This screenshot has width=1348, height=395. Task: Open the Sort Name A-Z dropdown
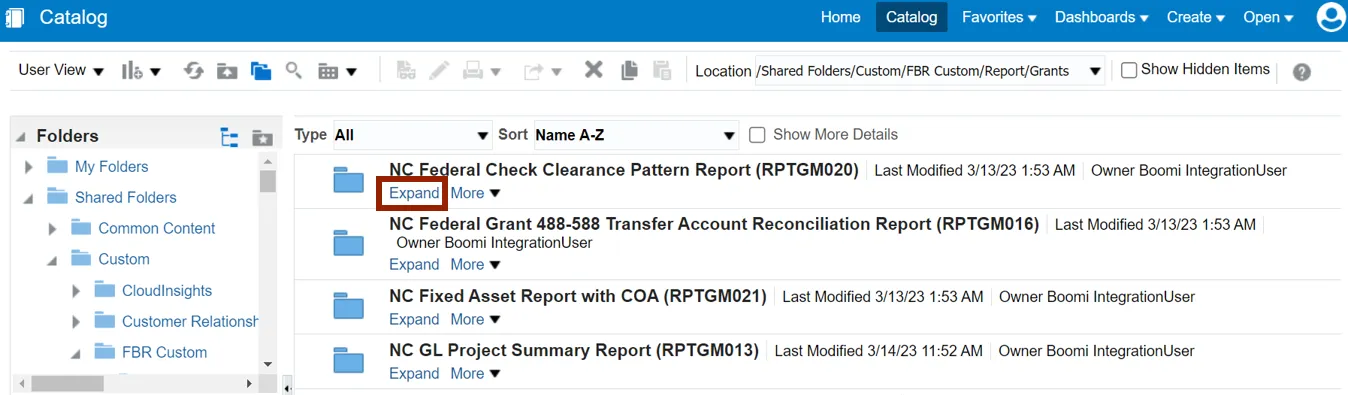[636, 135]
